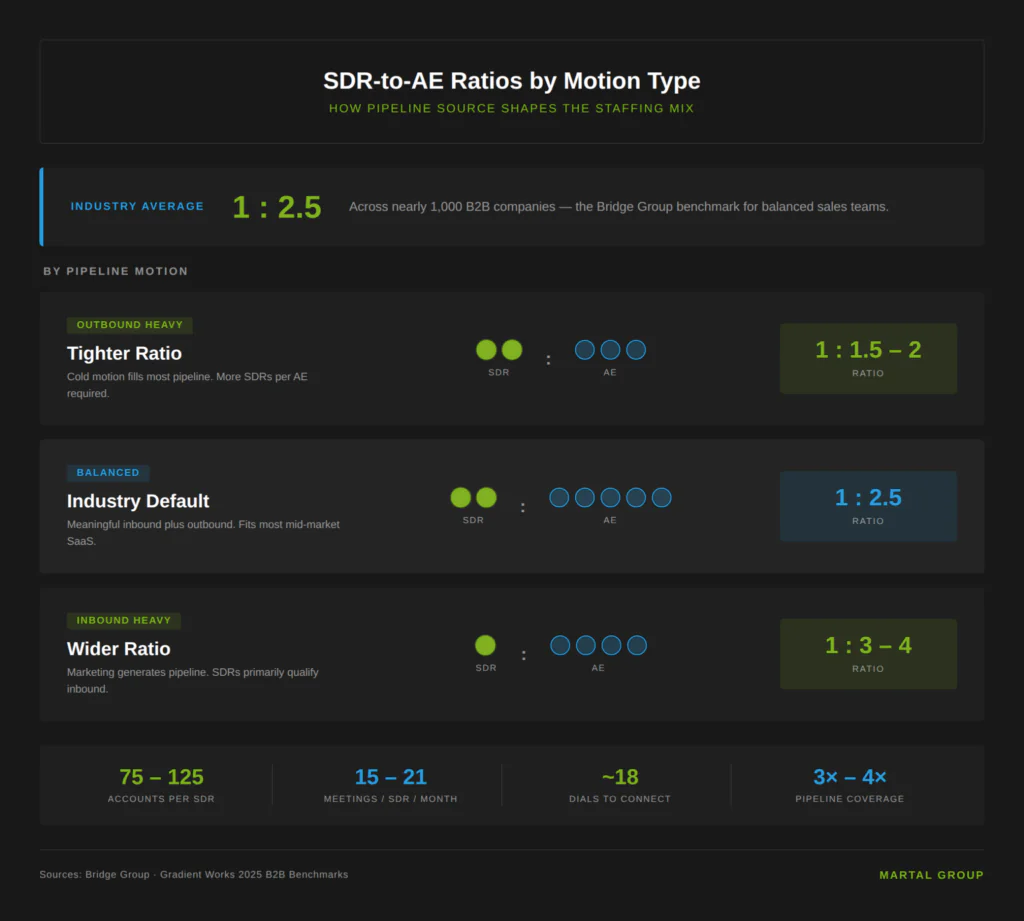The width and height of the screenshot is (1024, 921).
Task: Click the AE label in Industry Default card
Action: tap(609, 520)
